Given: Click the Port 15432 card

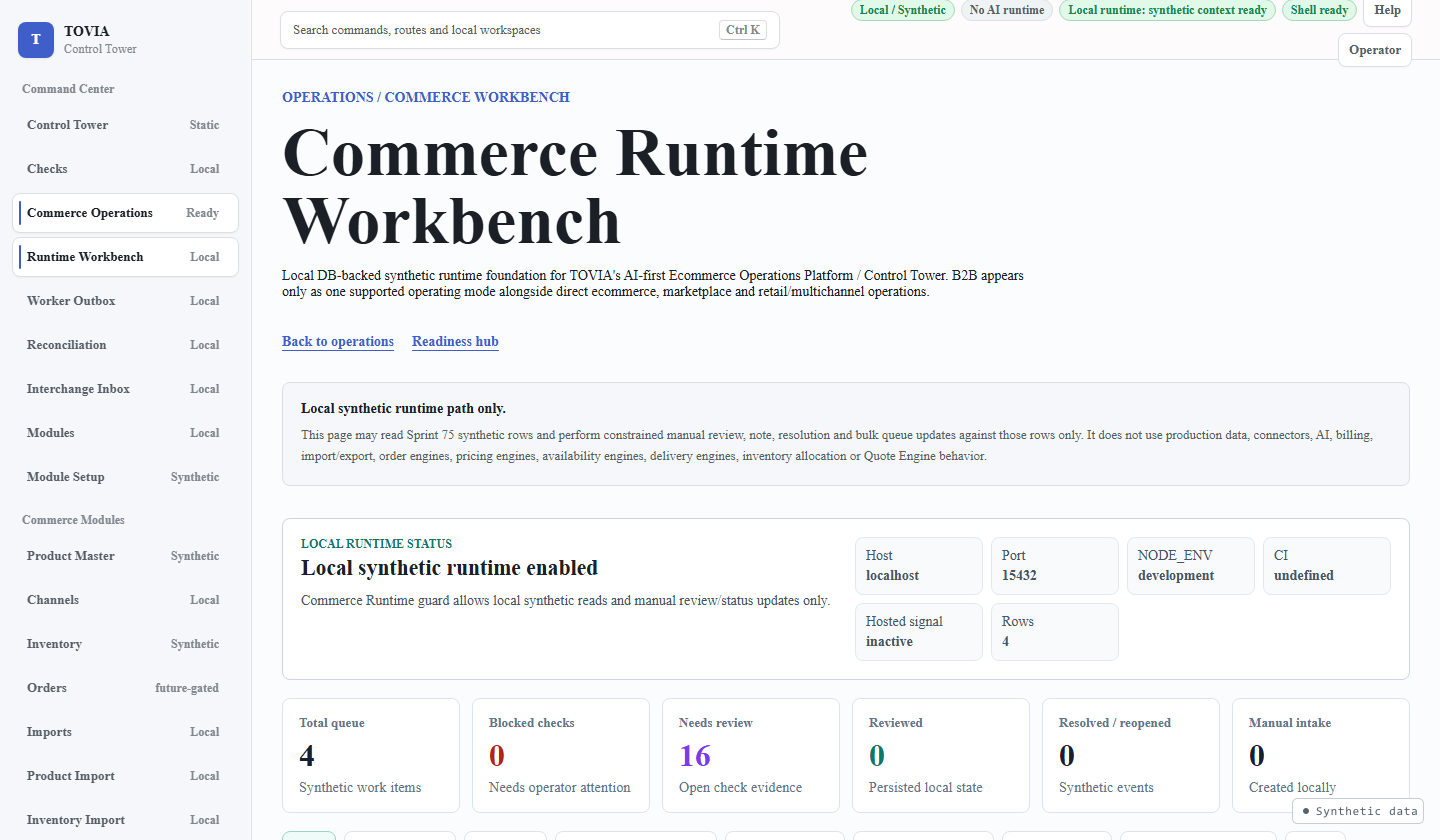Looking at the screenshot, I should [1055, 566].
